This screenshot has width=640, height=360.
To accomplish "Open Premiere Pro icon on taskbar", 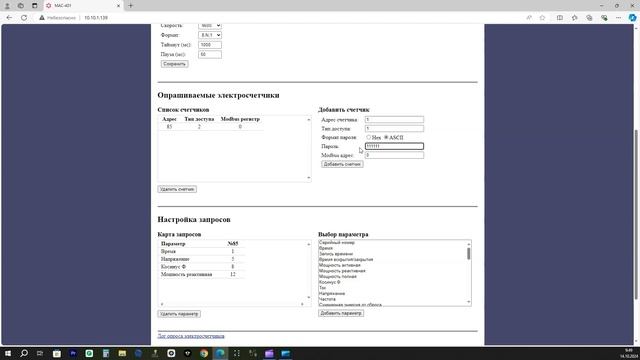I will click(73, 353).
